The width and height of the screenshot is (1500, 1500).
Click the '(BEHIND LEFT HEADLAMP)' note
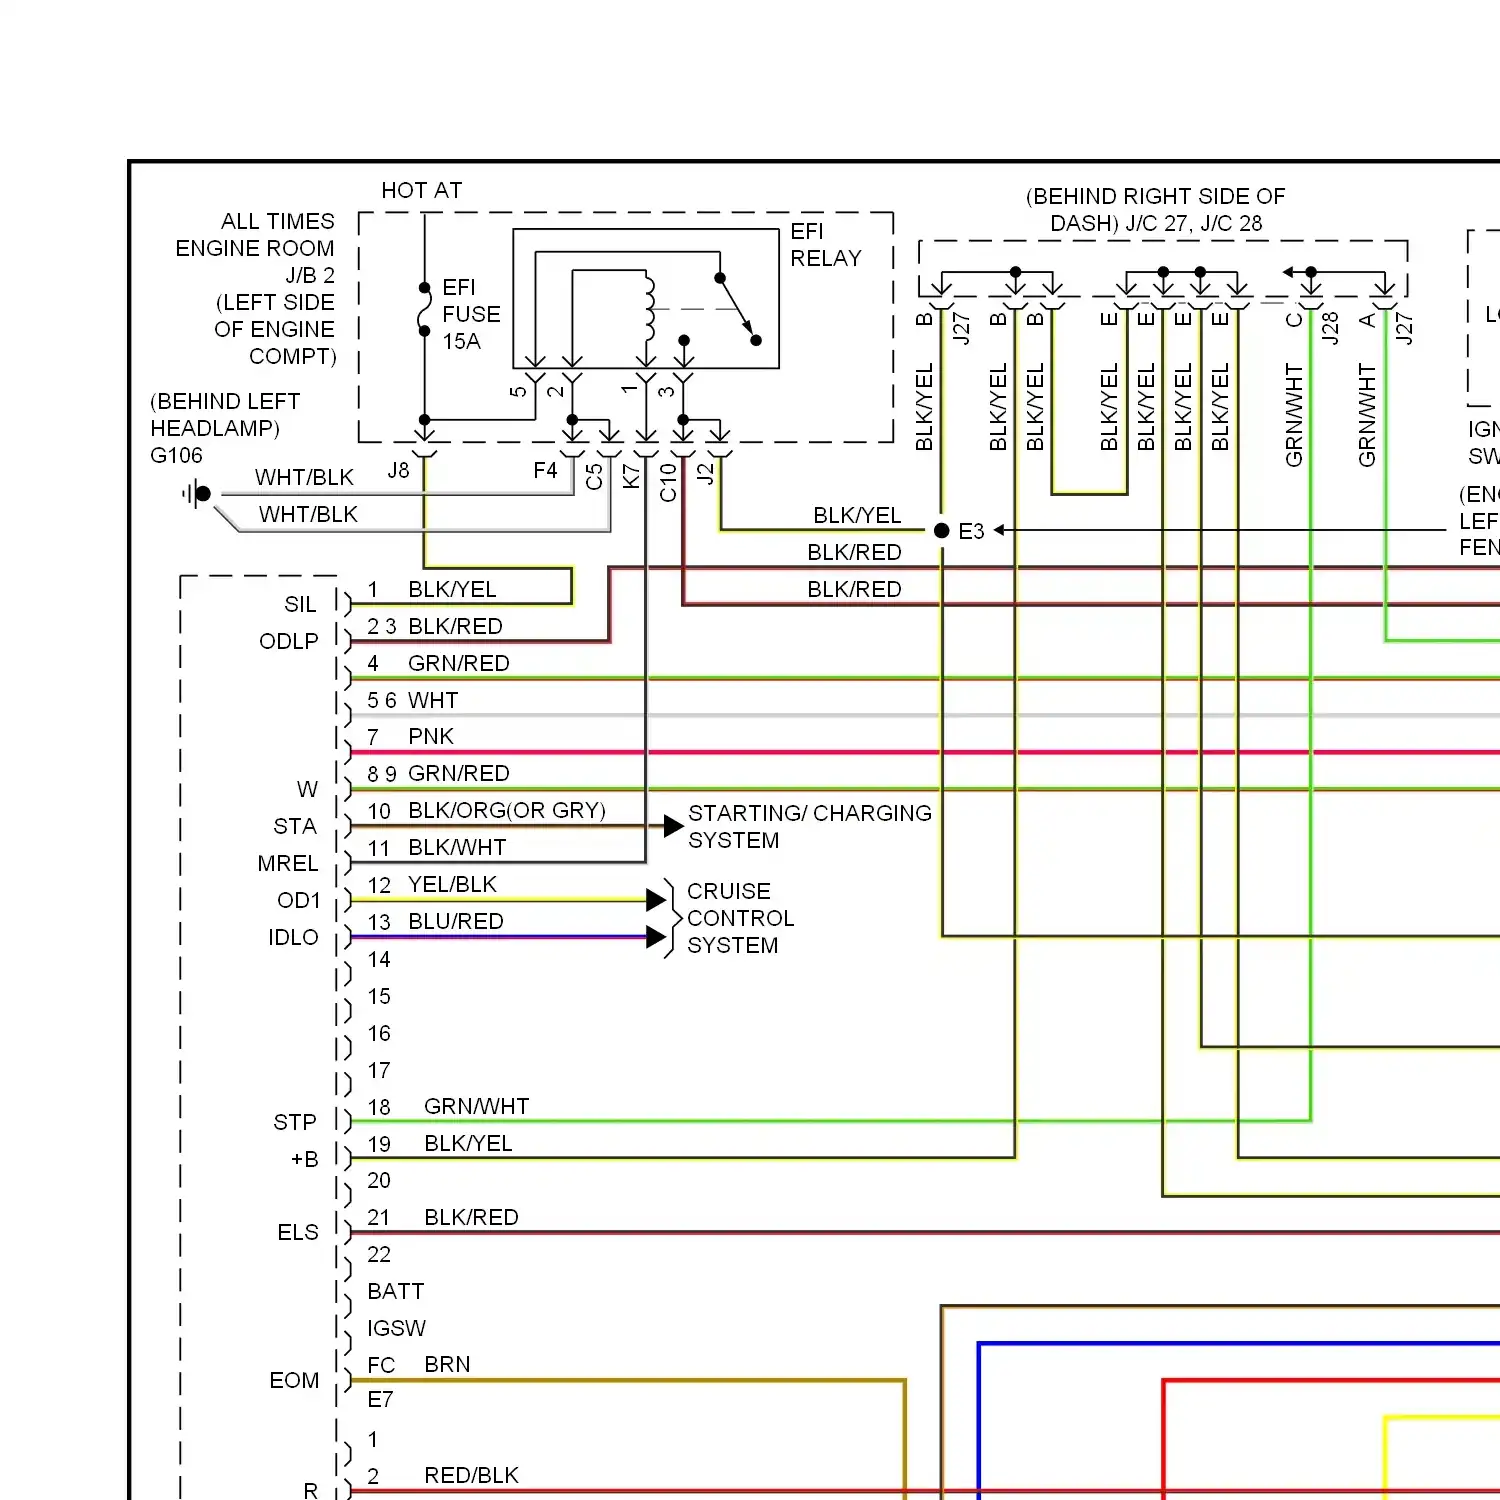225,414
